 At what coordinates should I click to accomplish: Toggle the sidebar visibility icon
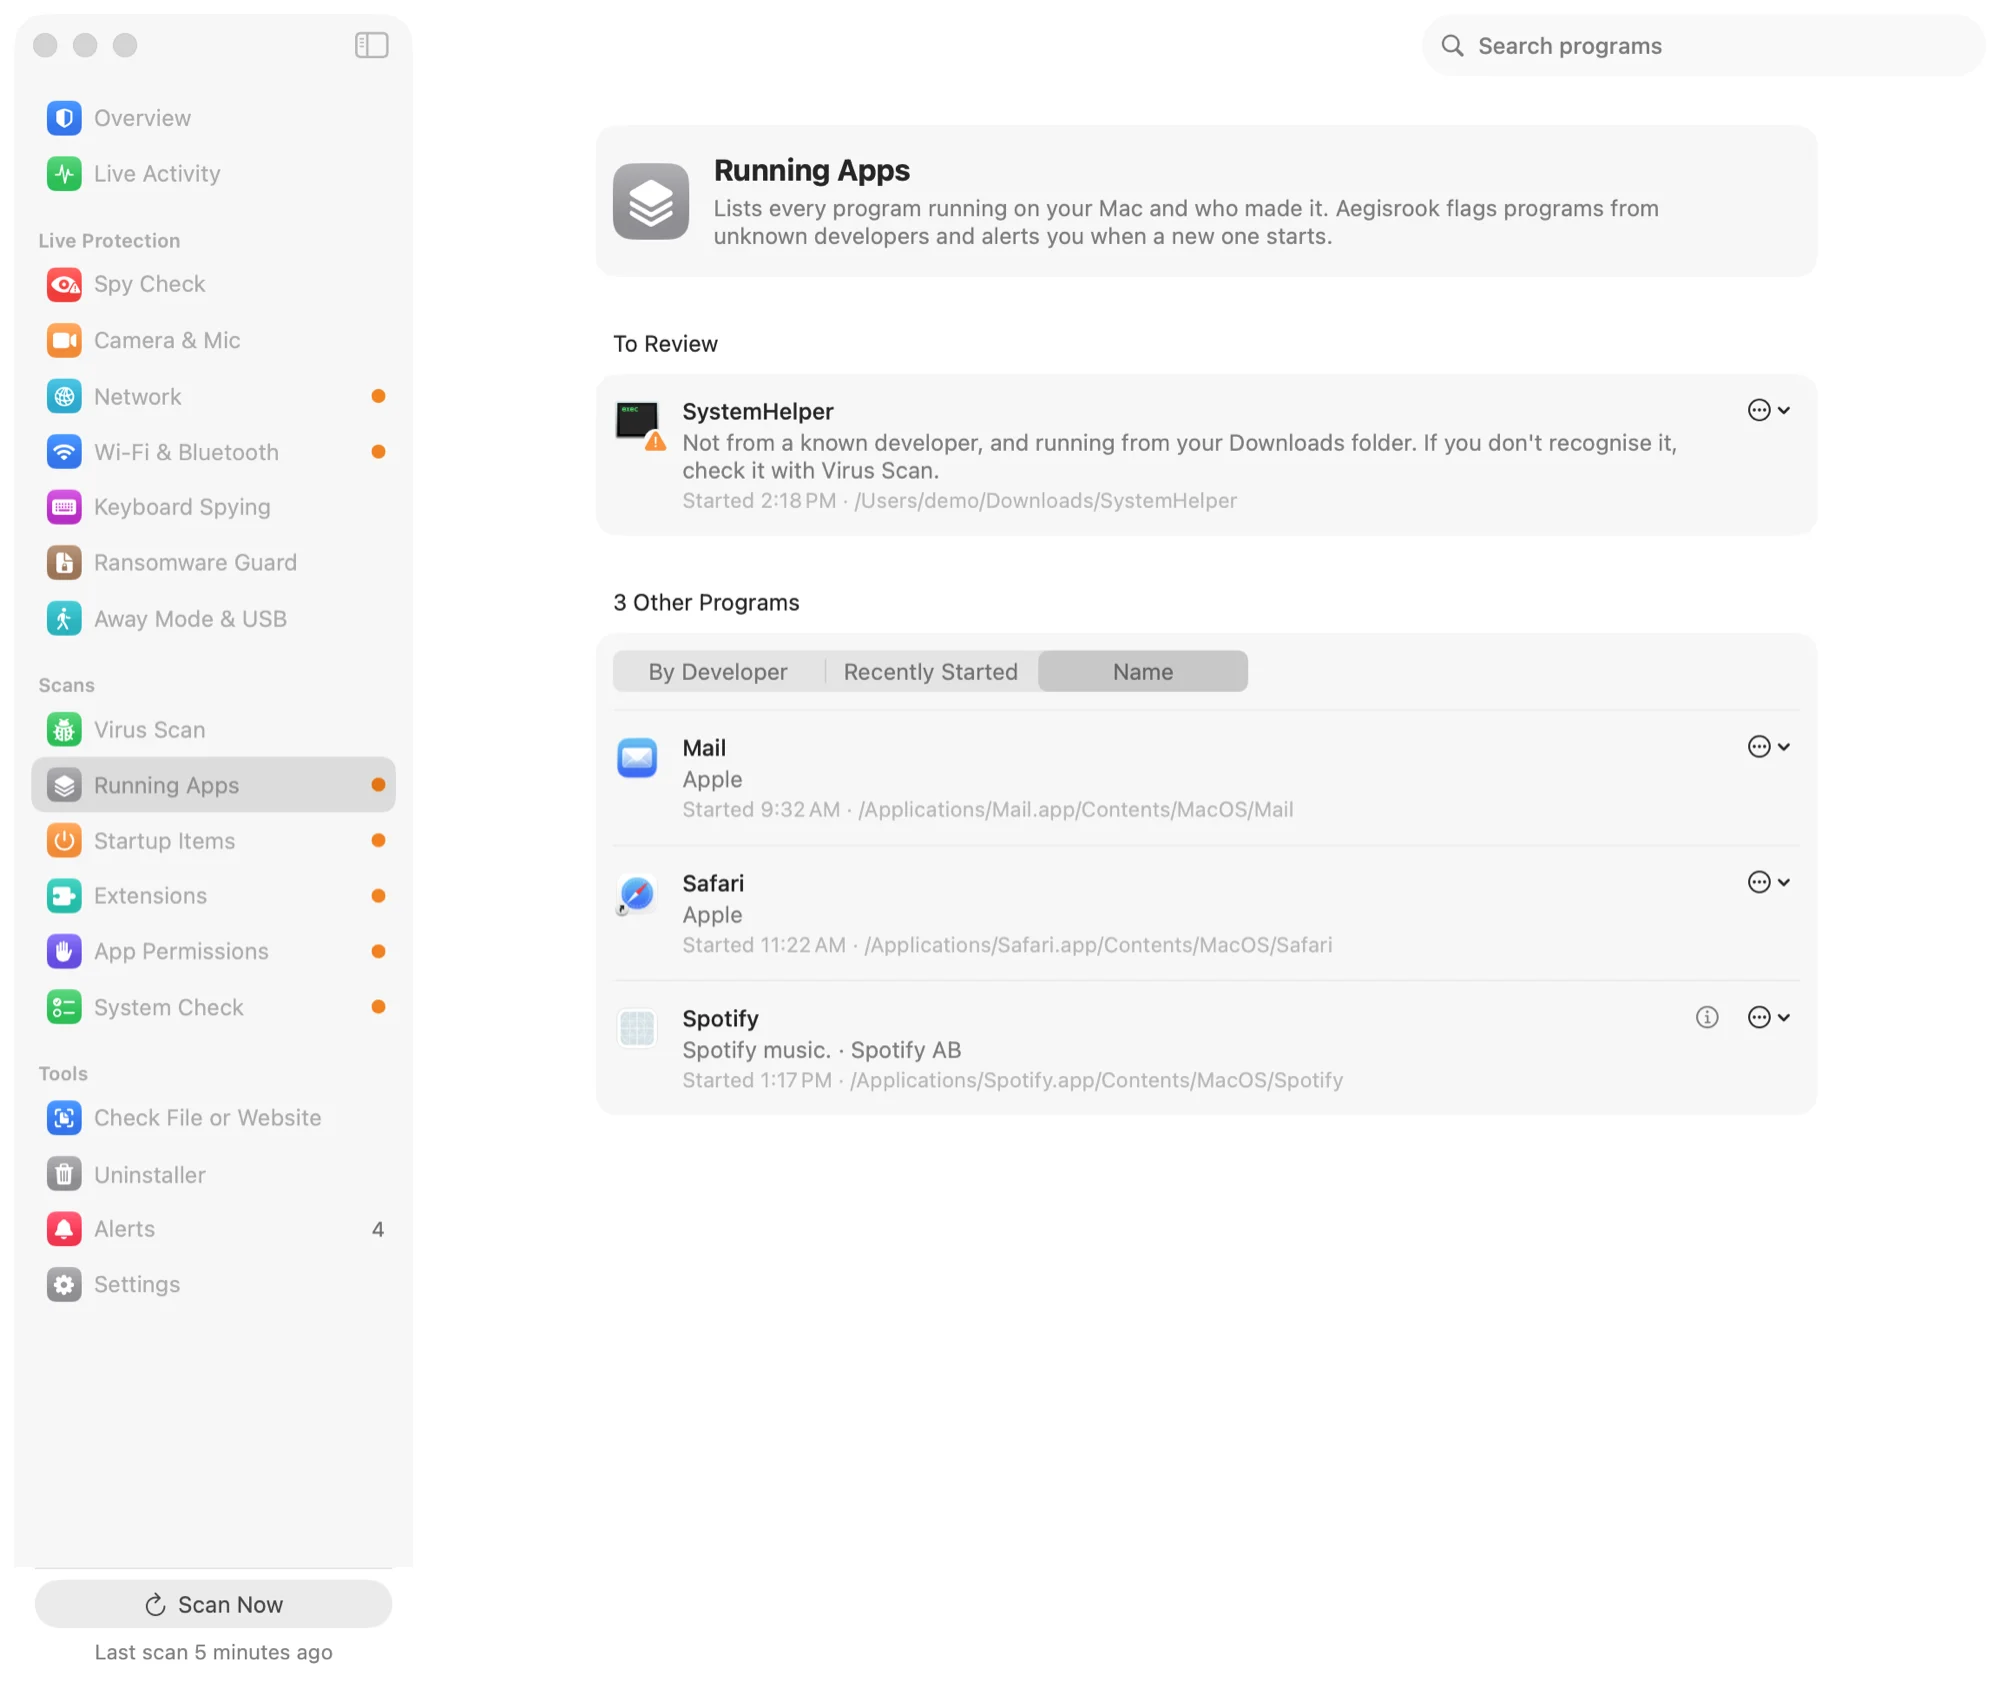click(x=371, y=45)
